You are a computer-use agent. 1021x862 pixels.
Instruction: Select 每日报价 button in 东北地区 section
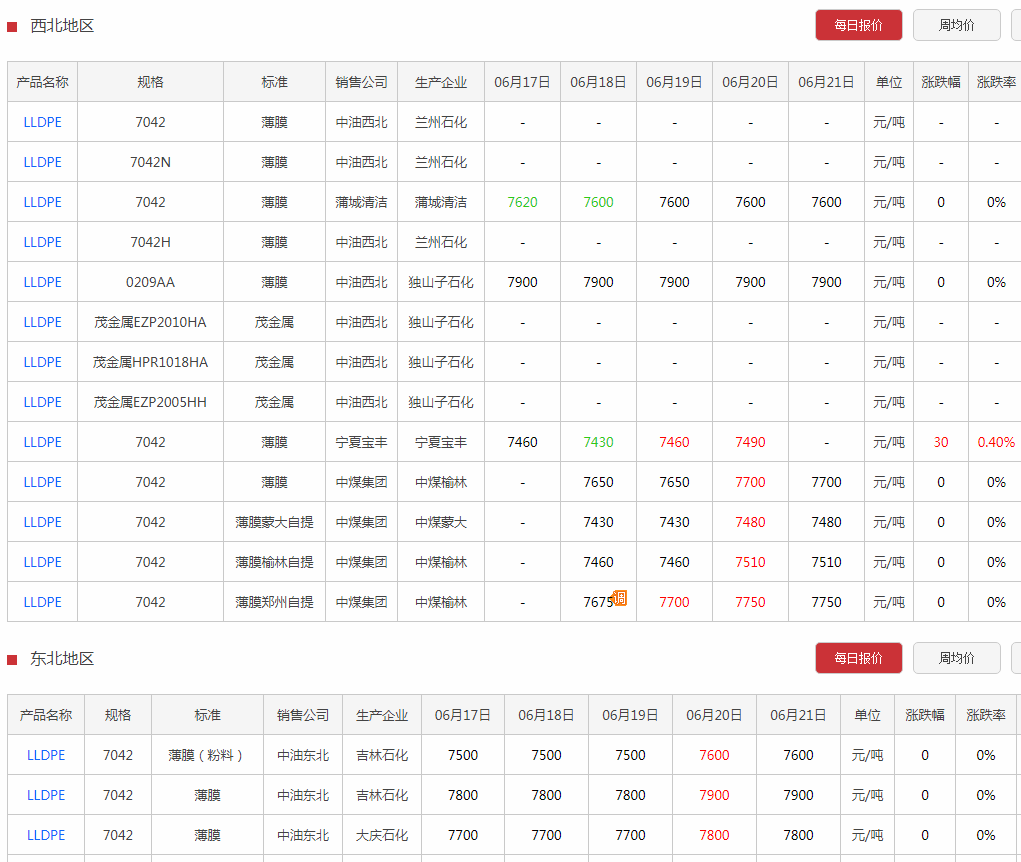pos(858,658)
